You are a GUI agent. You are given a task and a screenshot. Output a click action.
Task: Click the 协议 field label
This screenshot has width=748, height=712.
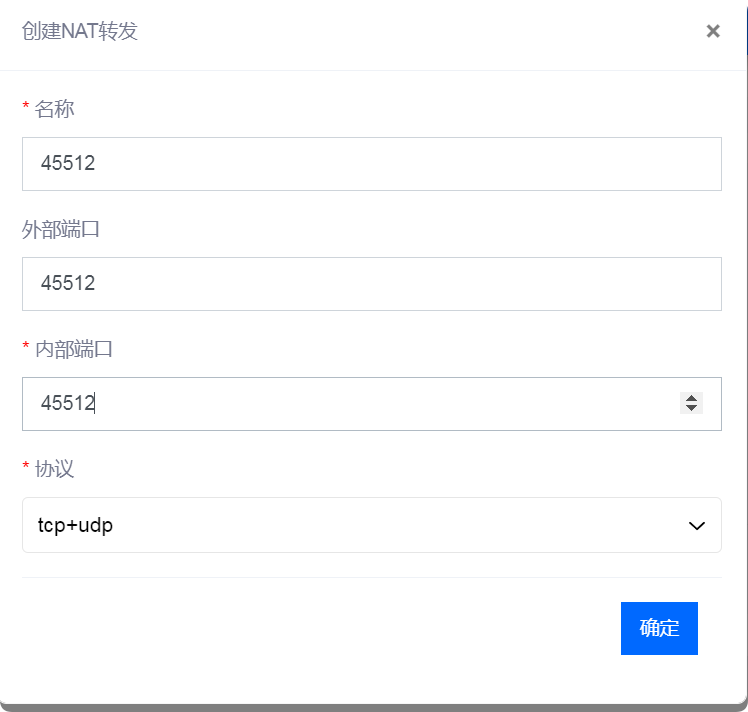coord(54,469)
